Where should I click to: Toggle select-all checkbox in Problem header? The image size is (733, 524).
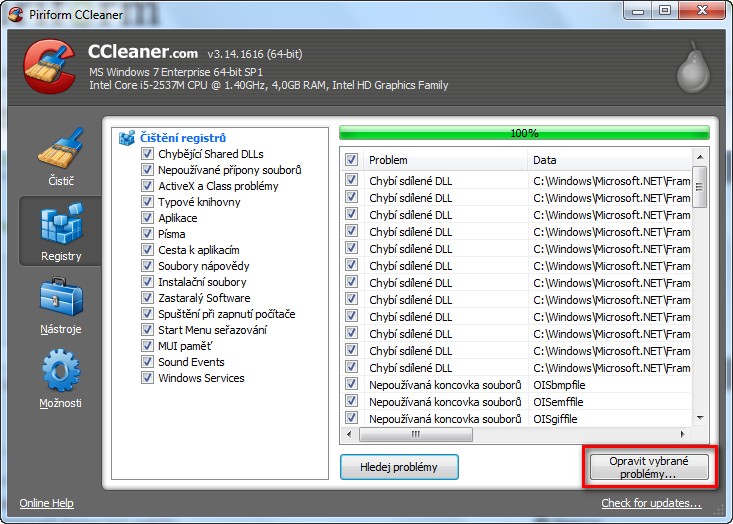click(x=352, y=160)
